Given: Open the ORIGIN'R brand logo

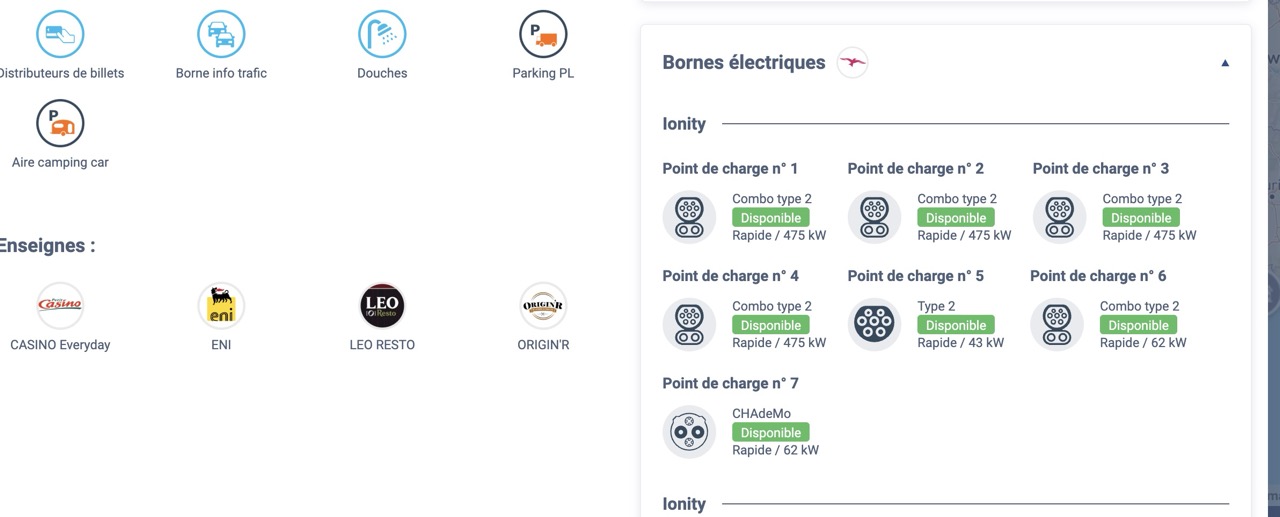Looking at the screenshot, I should (543, 305).
